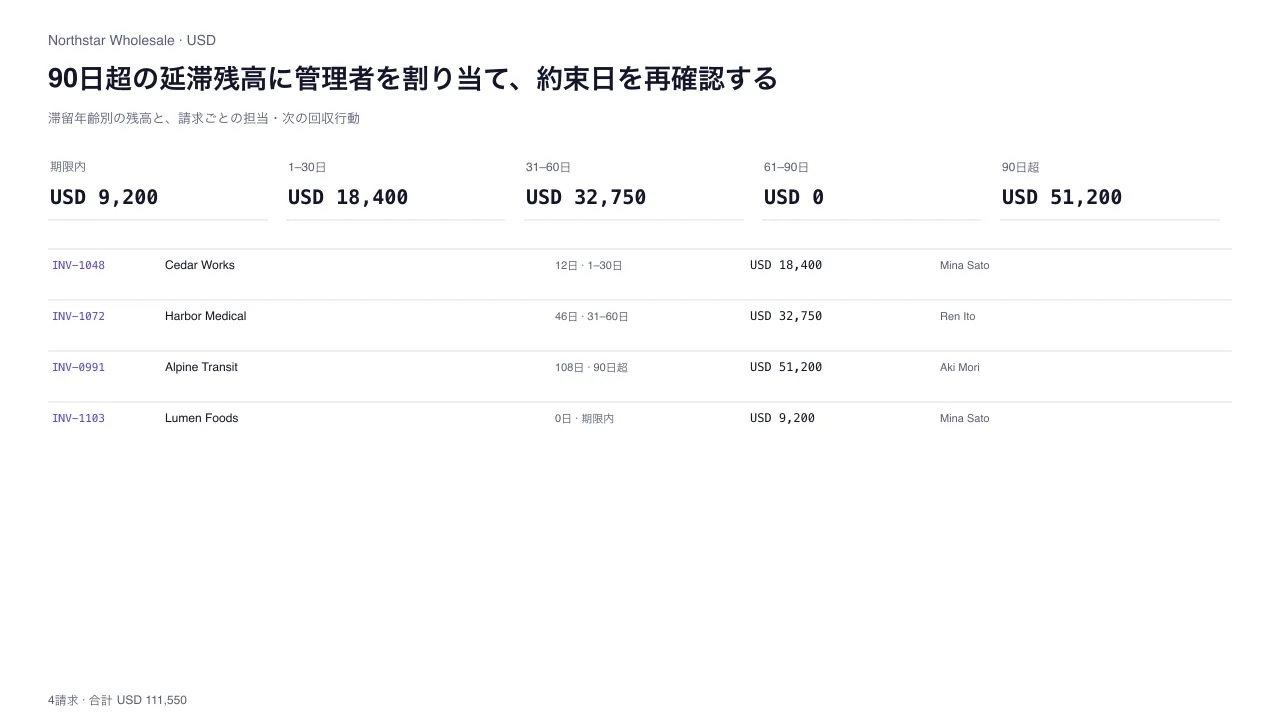Open invoice link INV-0991
This screenshot has height=720, width=1280.
[x=78, y=367]
